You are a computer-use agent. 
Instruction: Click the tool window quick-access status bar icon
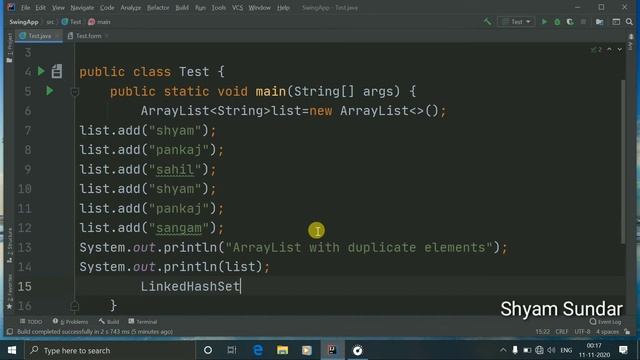pos(10,332)
